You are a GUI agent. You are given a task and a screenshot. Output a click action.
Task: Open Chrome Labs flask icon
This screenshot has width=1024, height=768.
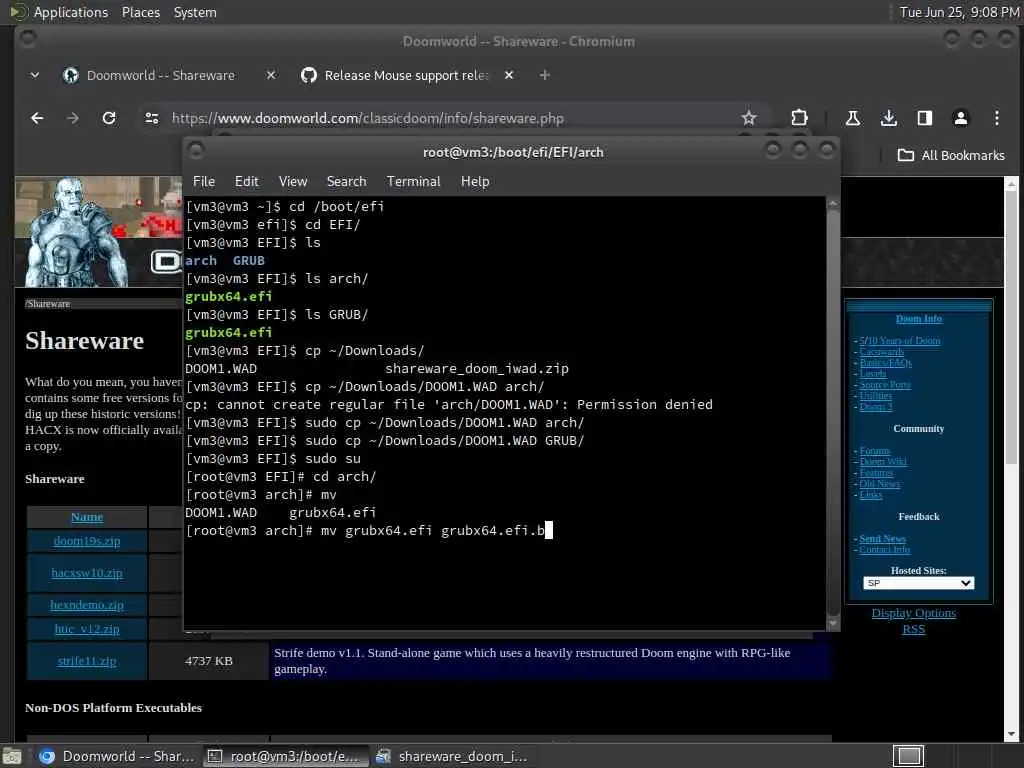tap(852, 118)
